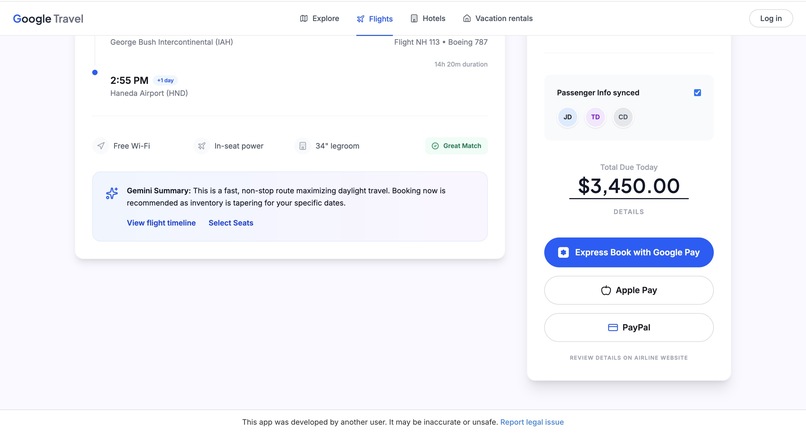Expand the price DETAILS section
Screen dimensions: 806x434
point(628,212)
